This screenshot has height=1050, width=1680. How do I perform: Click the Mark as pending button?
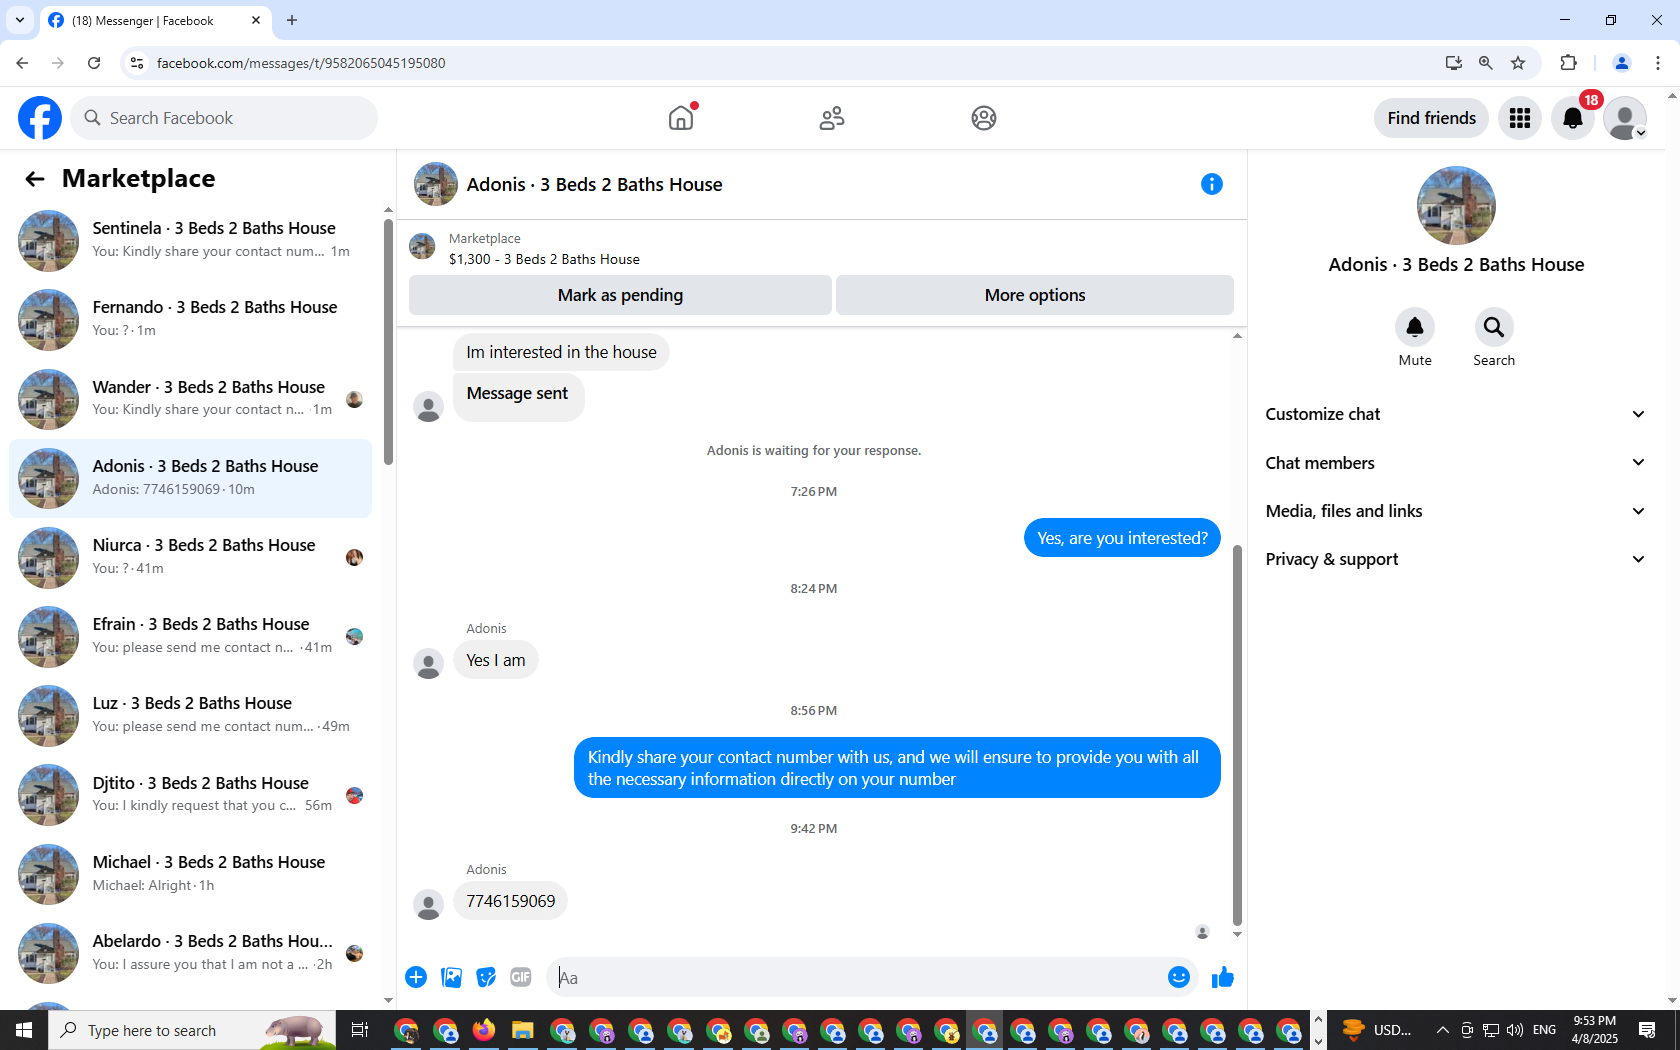coord(620,295)
